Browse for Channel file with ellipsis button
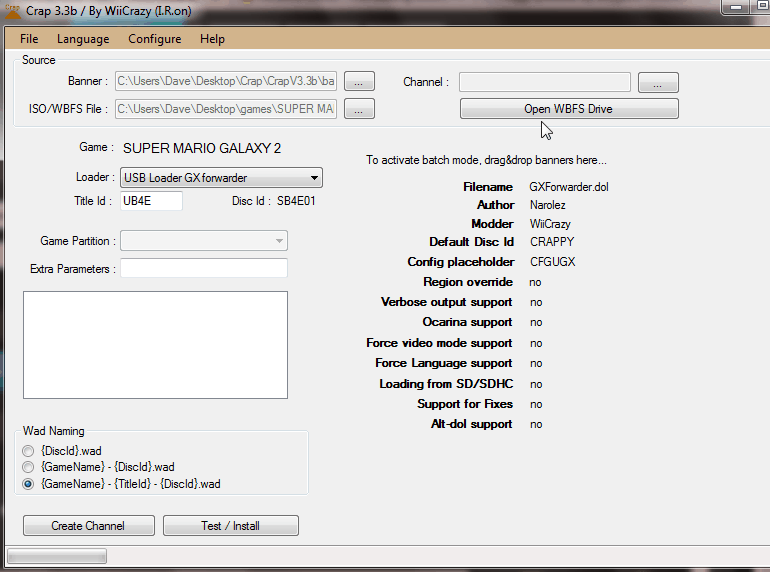The width and height of the screenshot is (770, 572). (658, 82)
